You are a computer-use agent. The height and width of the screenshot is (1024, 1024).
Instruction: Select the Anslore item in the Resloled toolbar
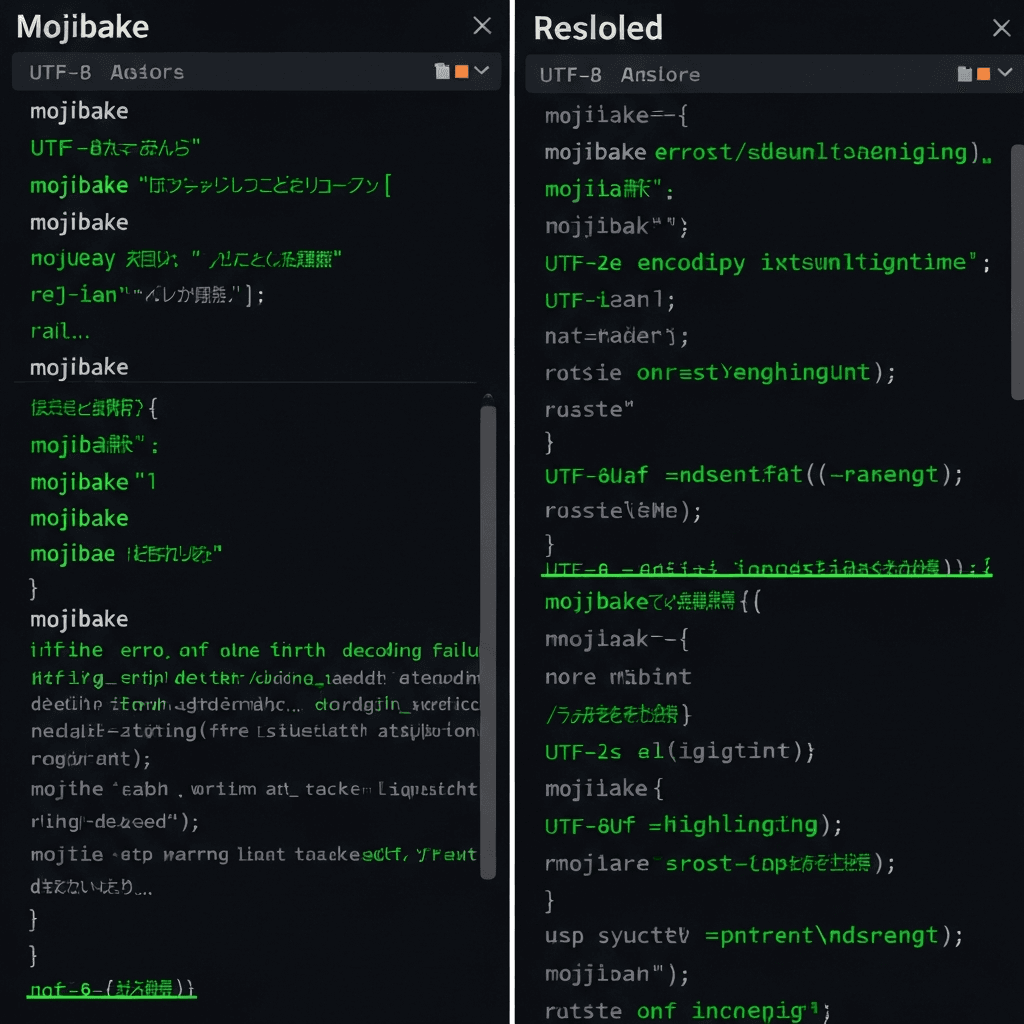click(x=660, y=75)
